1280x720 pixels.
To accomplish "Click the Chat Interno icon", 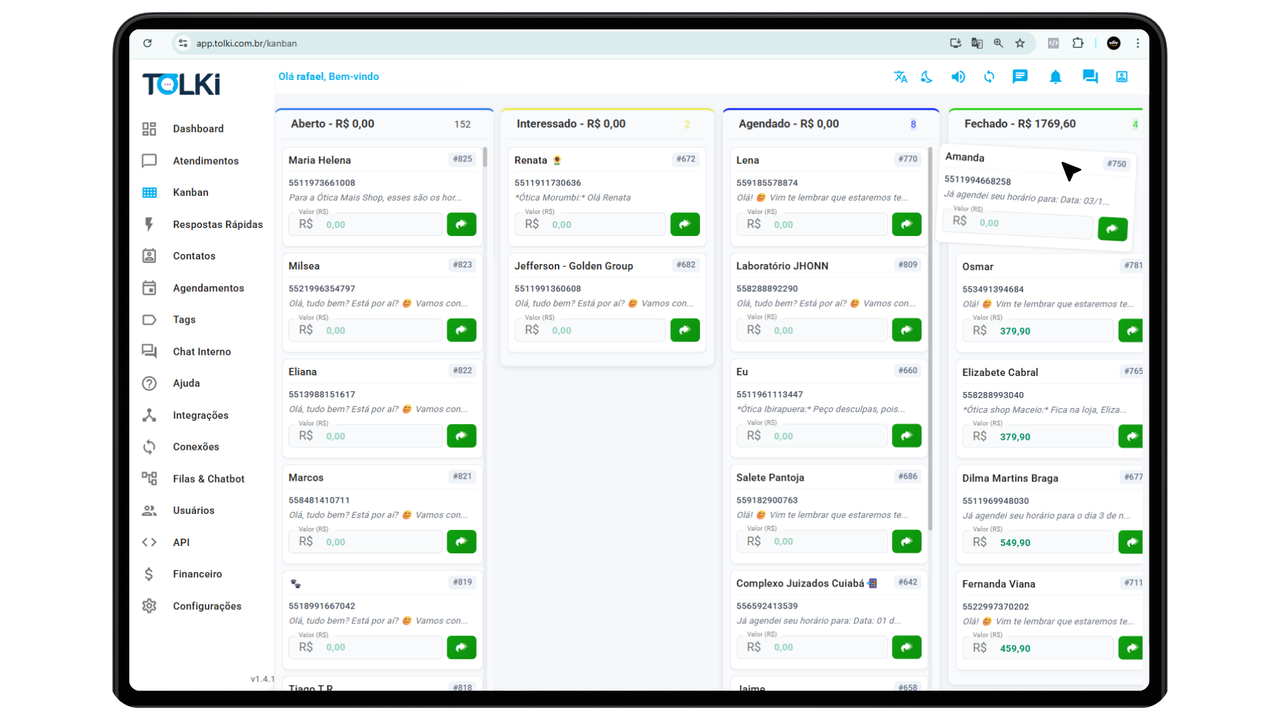I will pos(149,352).
